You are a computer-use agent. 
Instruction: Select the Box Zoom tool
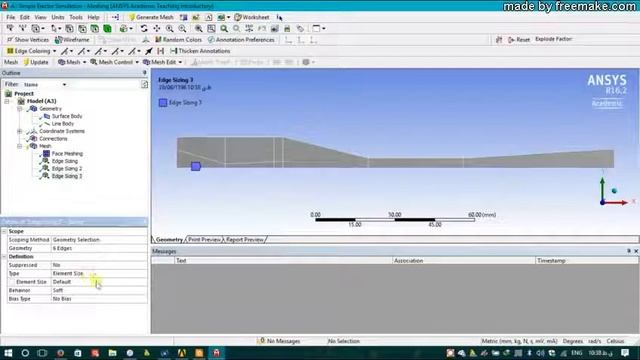coord(182,29)
